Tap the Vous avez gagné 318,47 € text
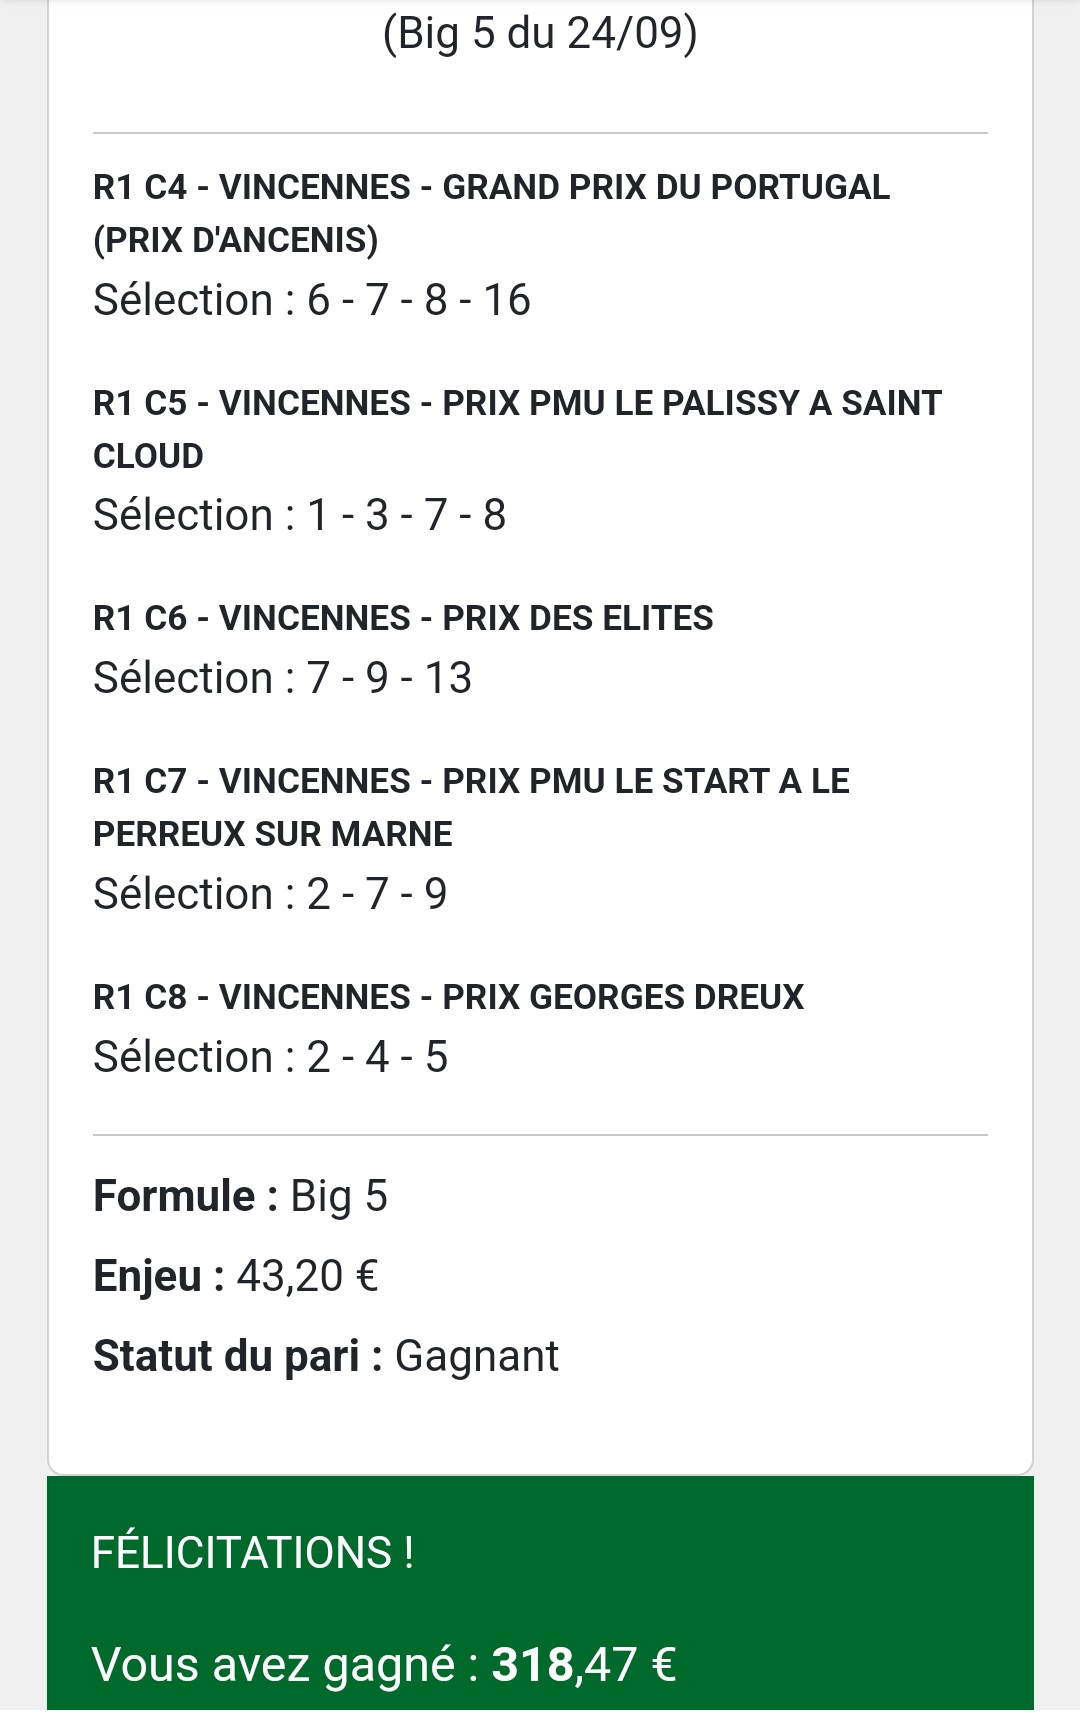This screenshot has height=1714, width=1080. tap(384, 1665)
